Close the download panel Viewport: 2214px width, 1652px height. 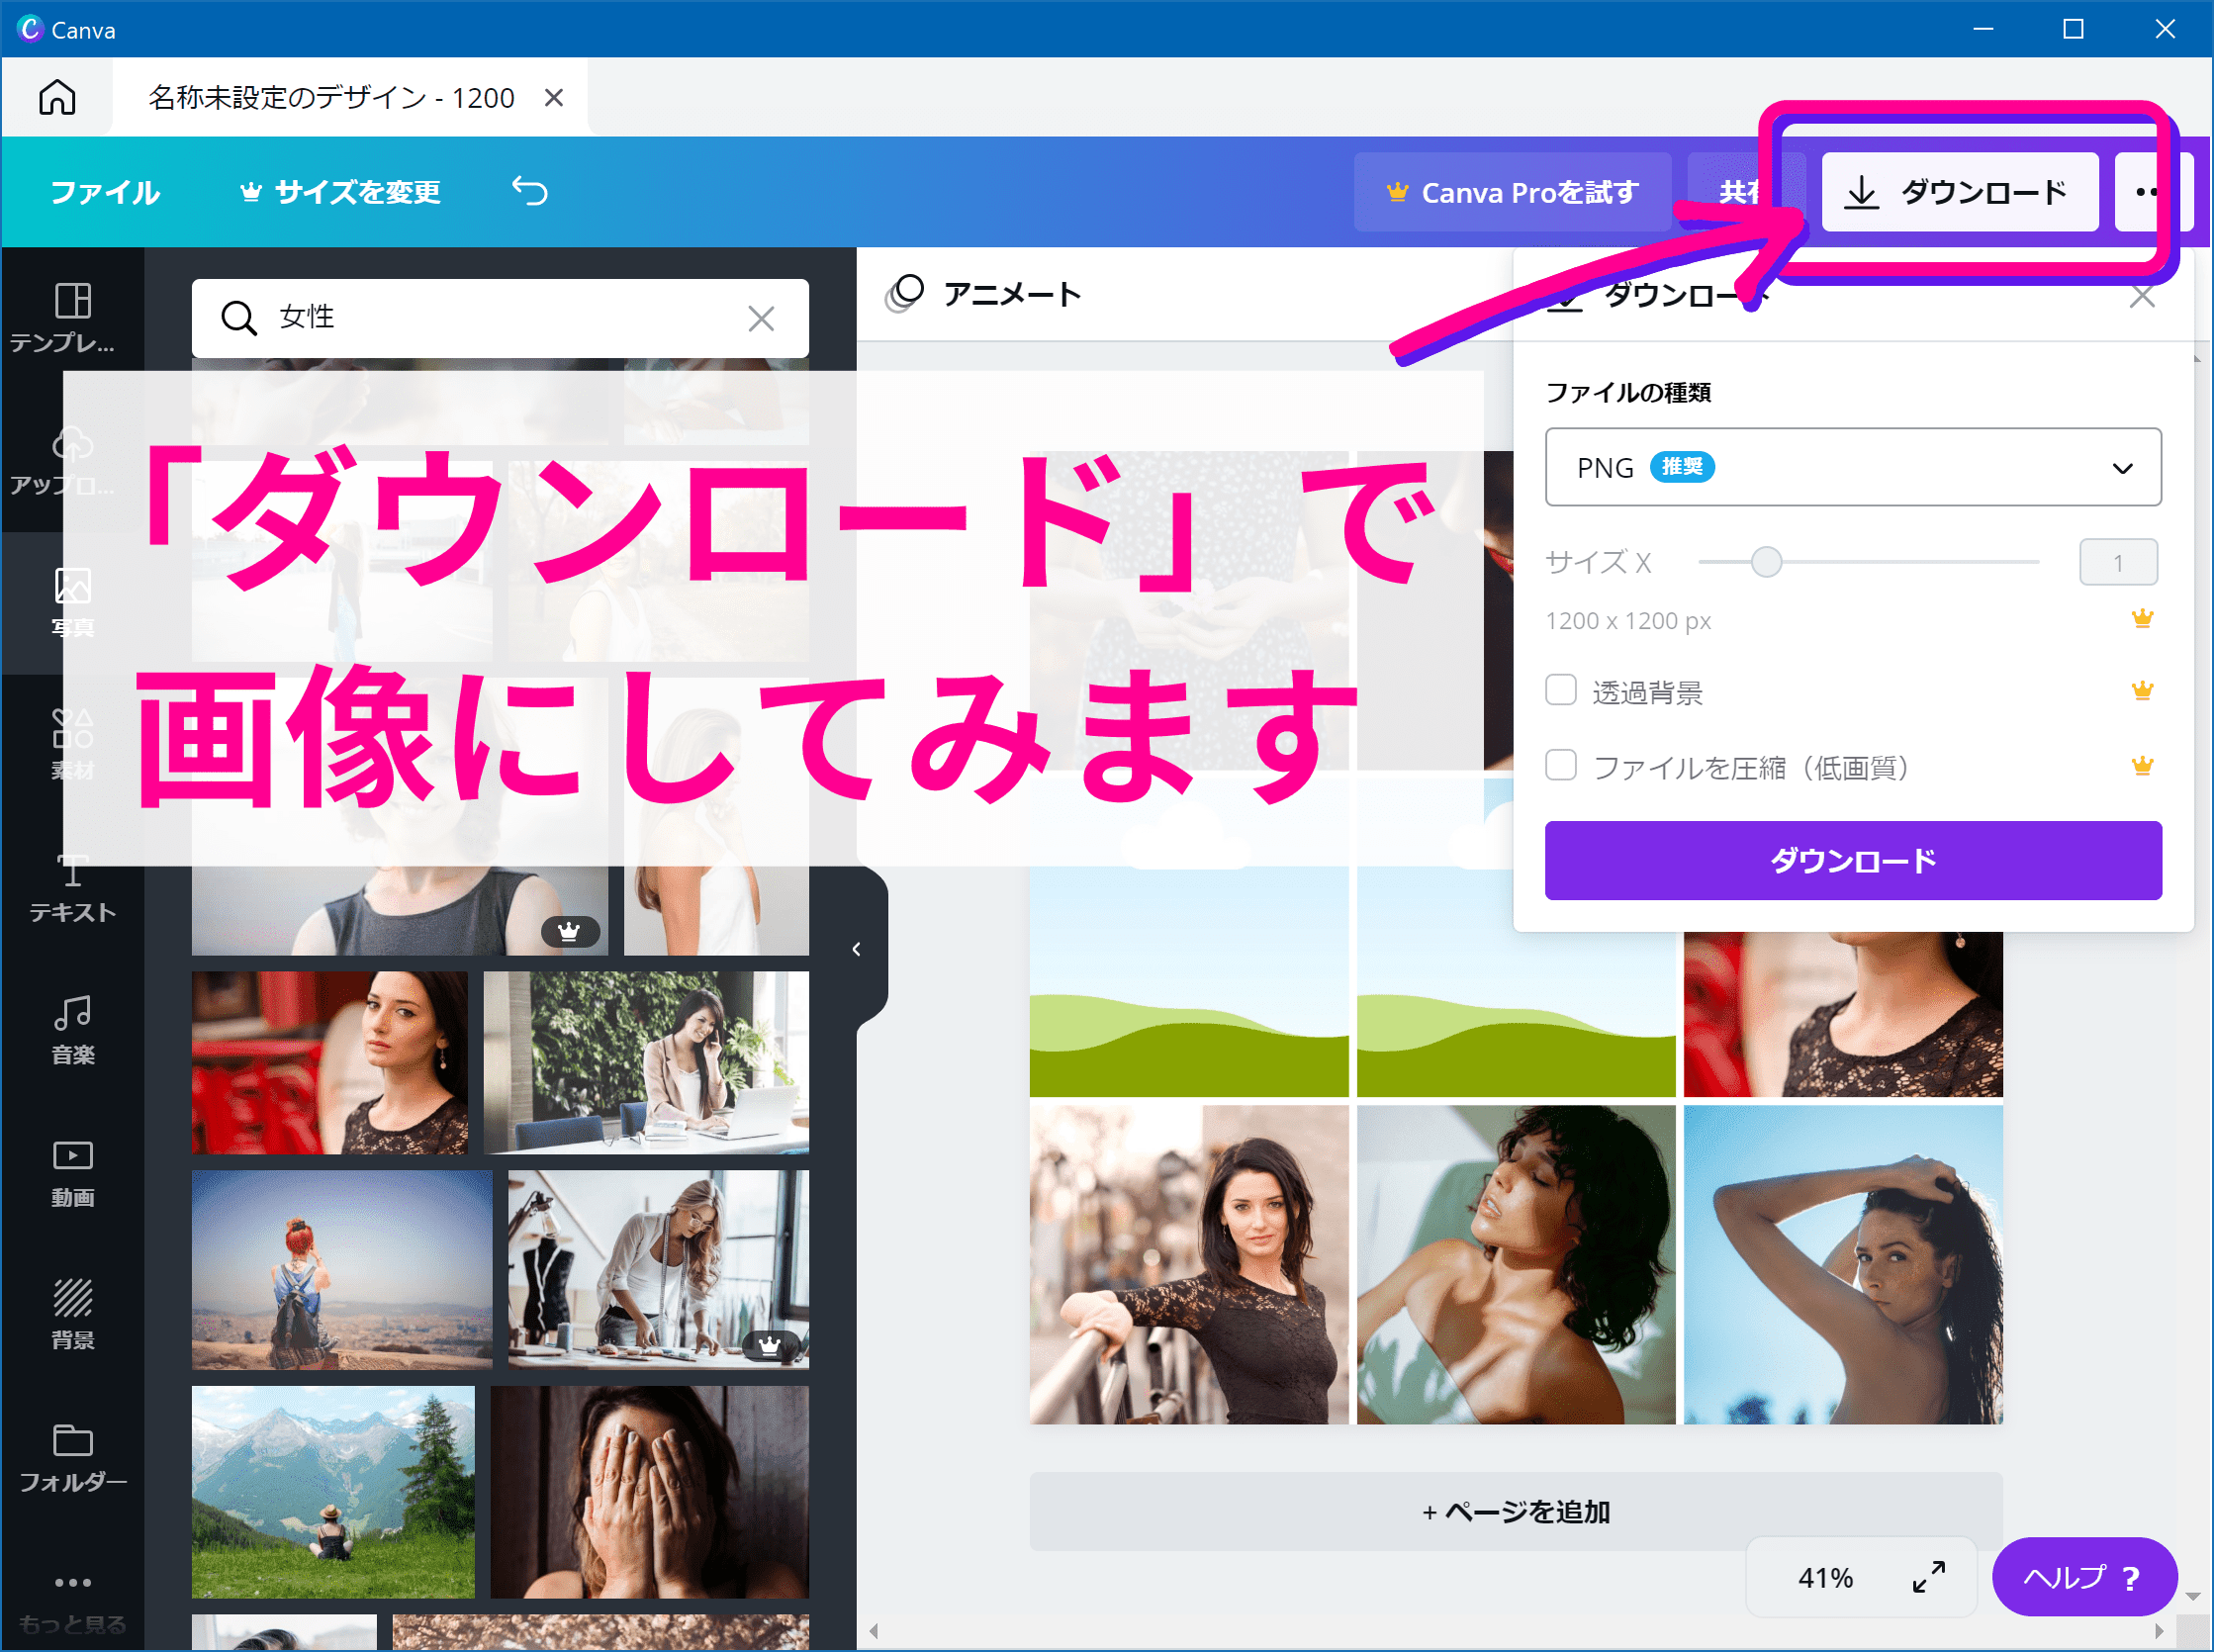pyautogui.click(x=2142, y=296)
